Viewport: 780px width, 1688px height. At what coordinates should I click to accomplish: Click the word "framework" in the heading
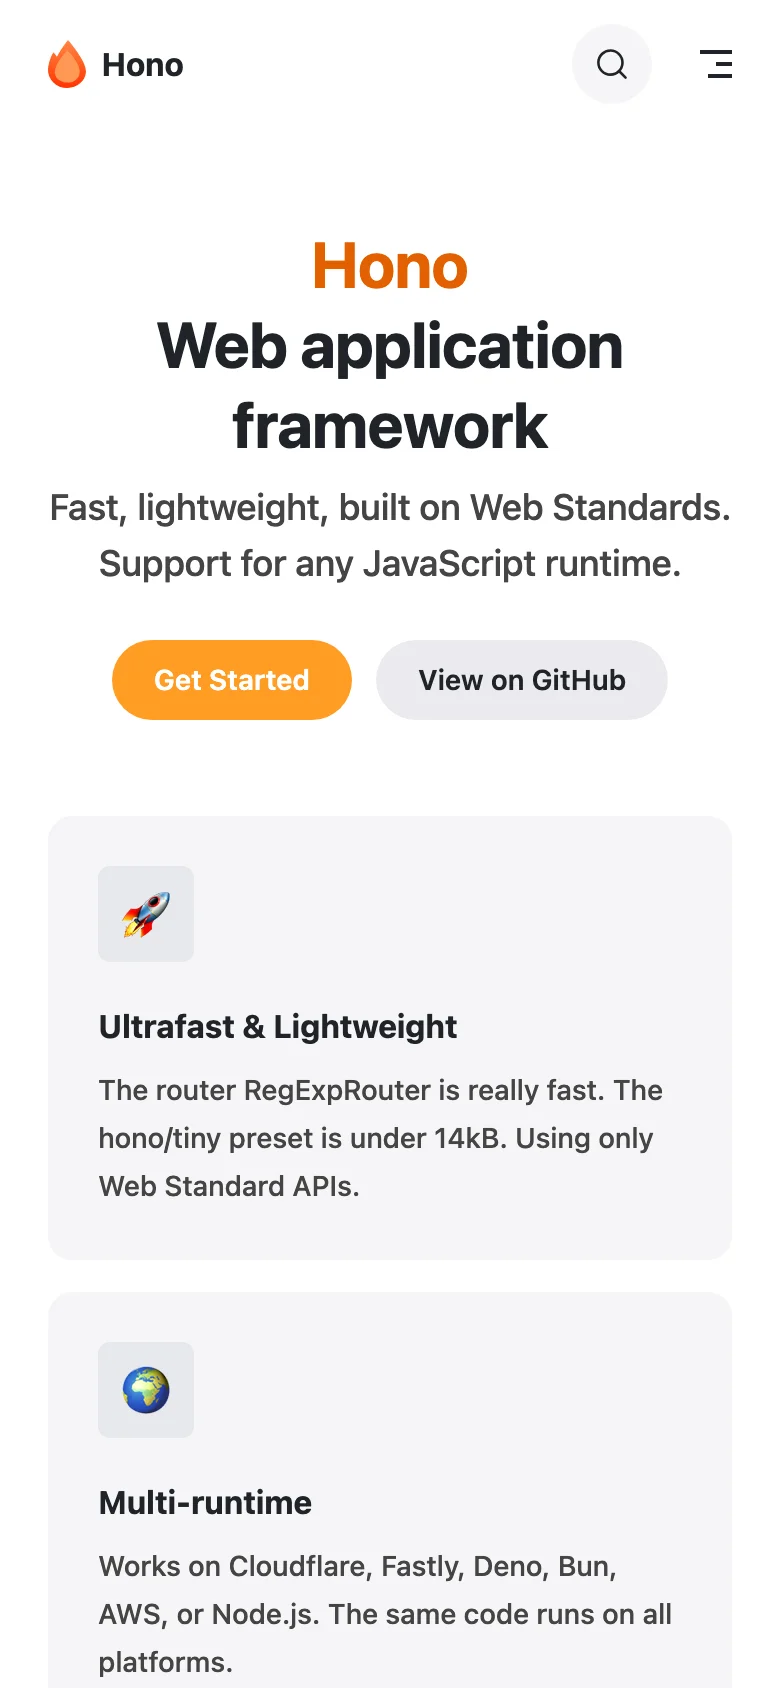tap(390, 426)
